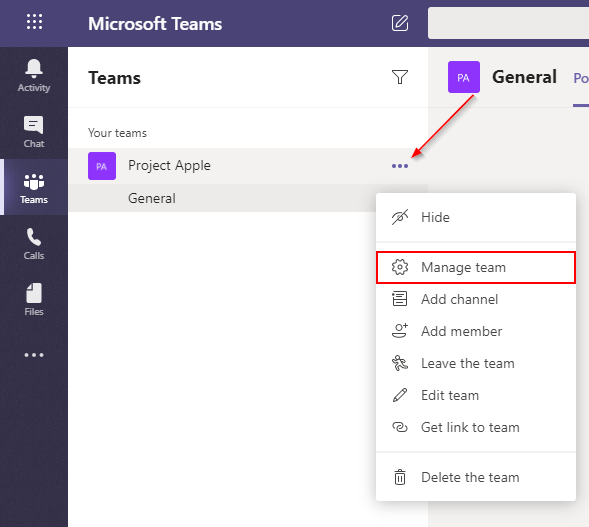Choose Leave the team option
The height and width of the screenshot is (527, 589).
tap(476, 363)
